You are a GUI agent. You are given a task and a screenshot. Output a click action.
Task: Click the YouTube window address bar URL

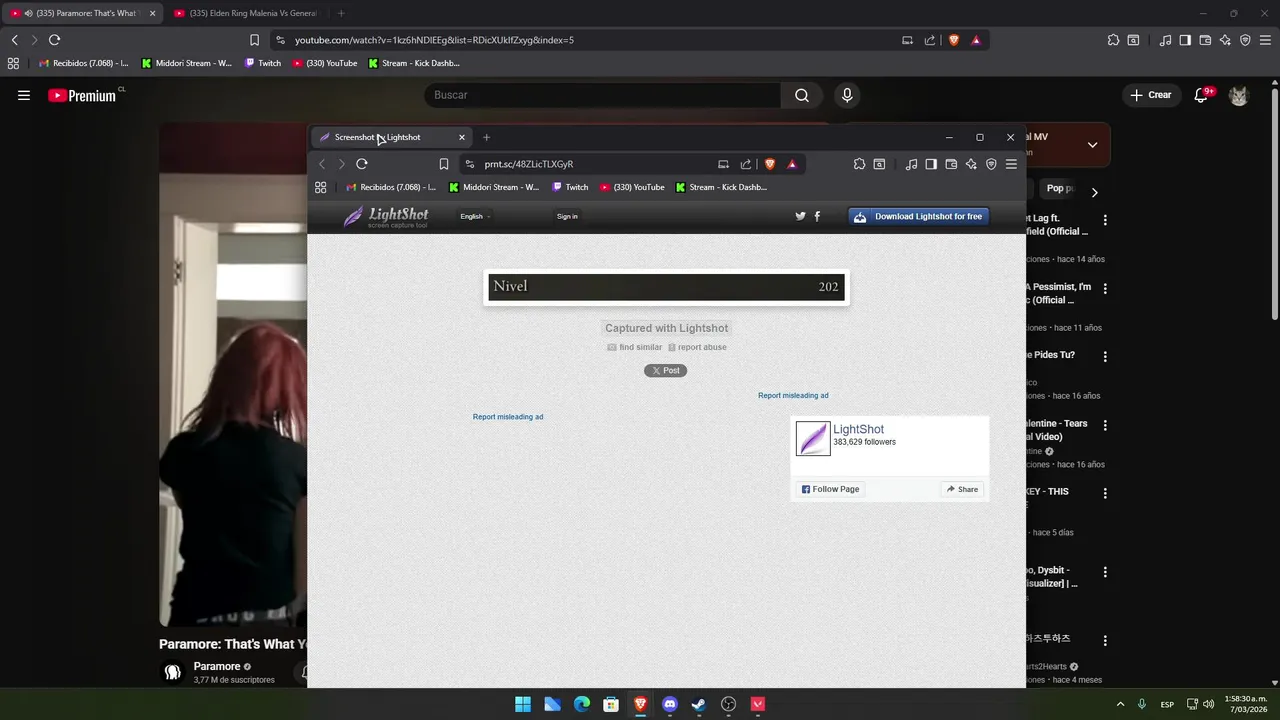(434, 40)
